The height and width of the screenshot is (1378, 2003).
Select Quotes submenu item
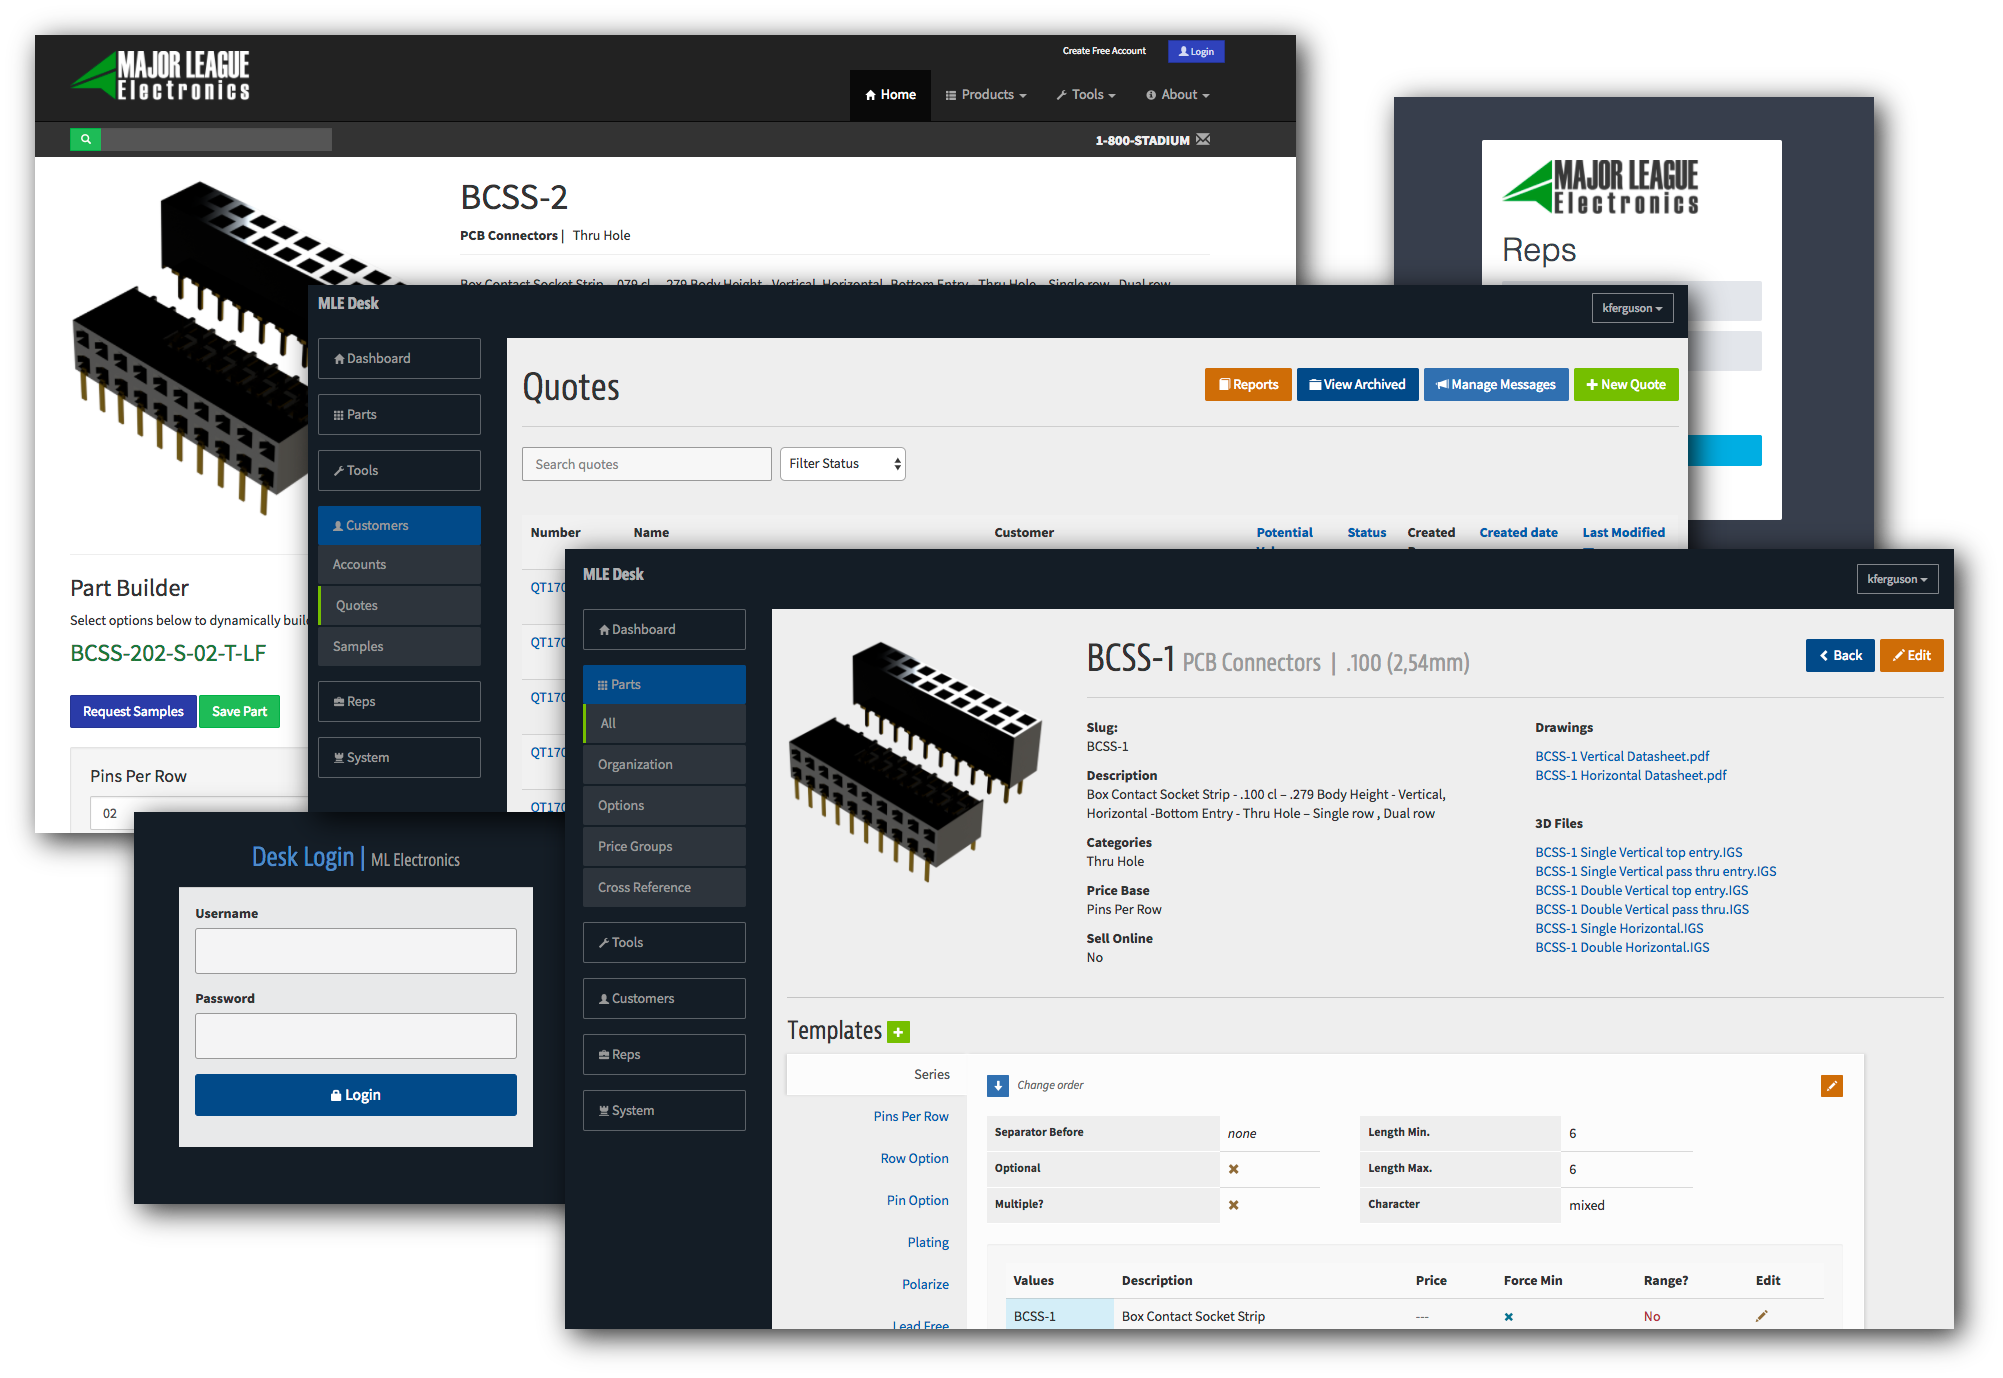click(399, 605)
